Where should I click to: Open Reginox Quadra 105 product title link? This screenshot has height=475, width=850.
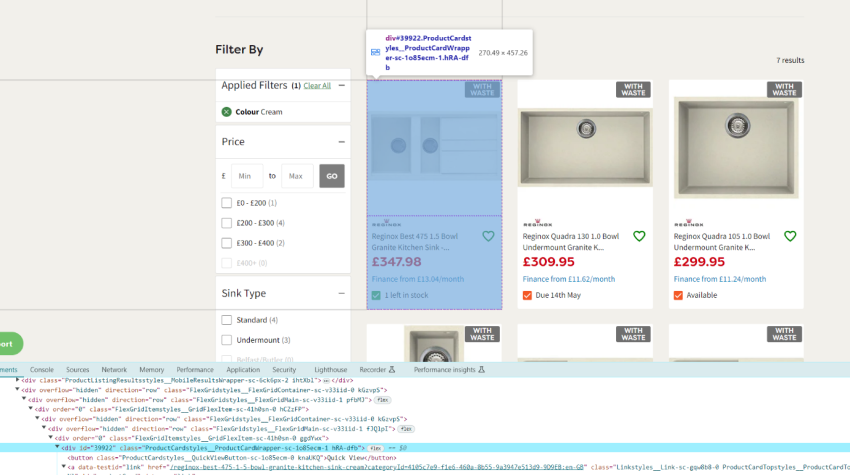(722, 242)
